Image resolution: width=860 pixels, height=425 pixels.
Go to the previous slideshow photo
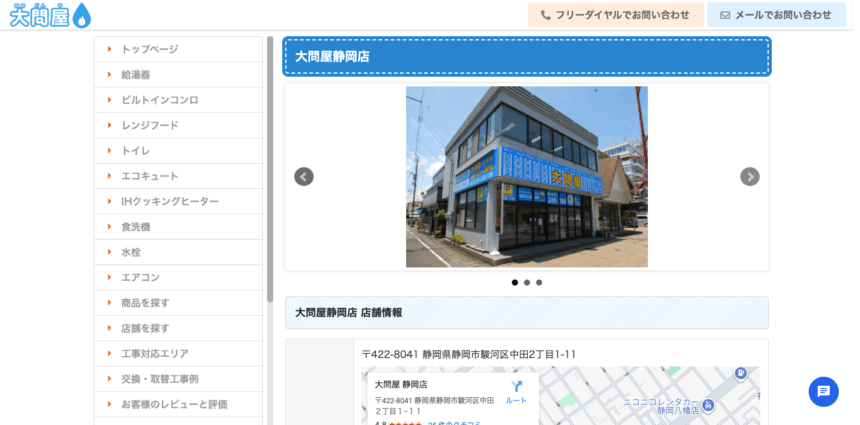tap(304, 177)
